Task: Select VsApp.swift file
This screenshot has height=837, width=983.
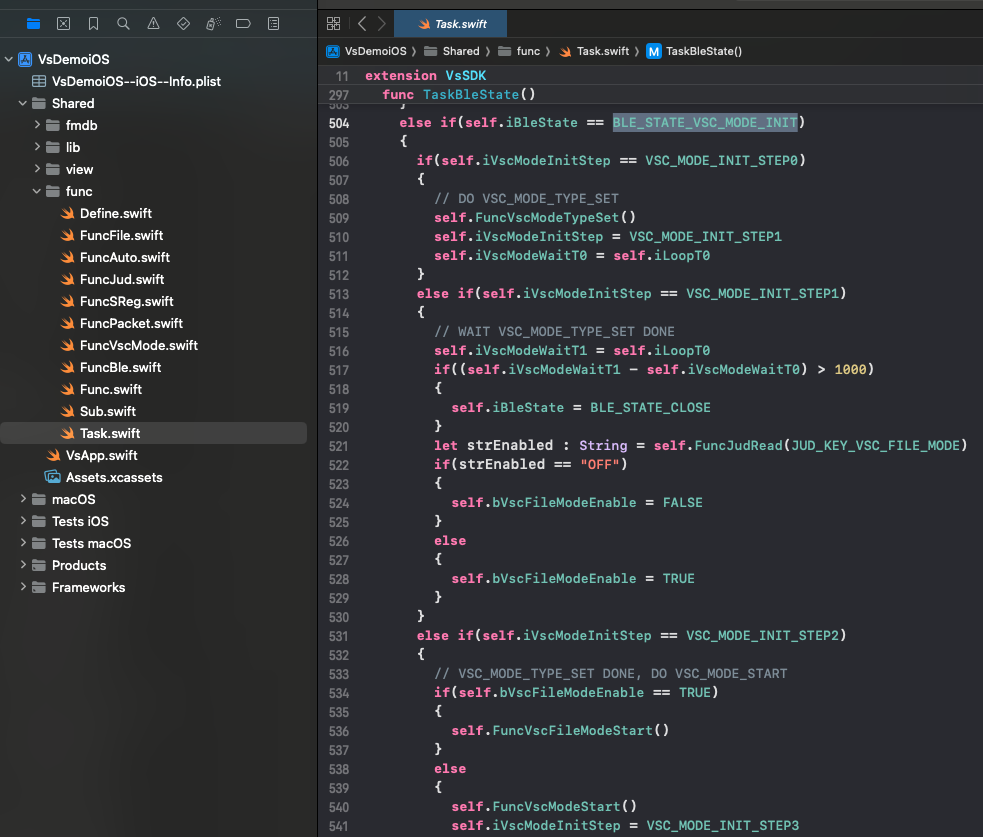Action: (101, 455)
